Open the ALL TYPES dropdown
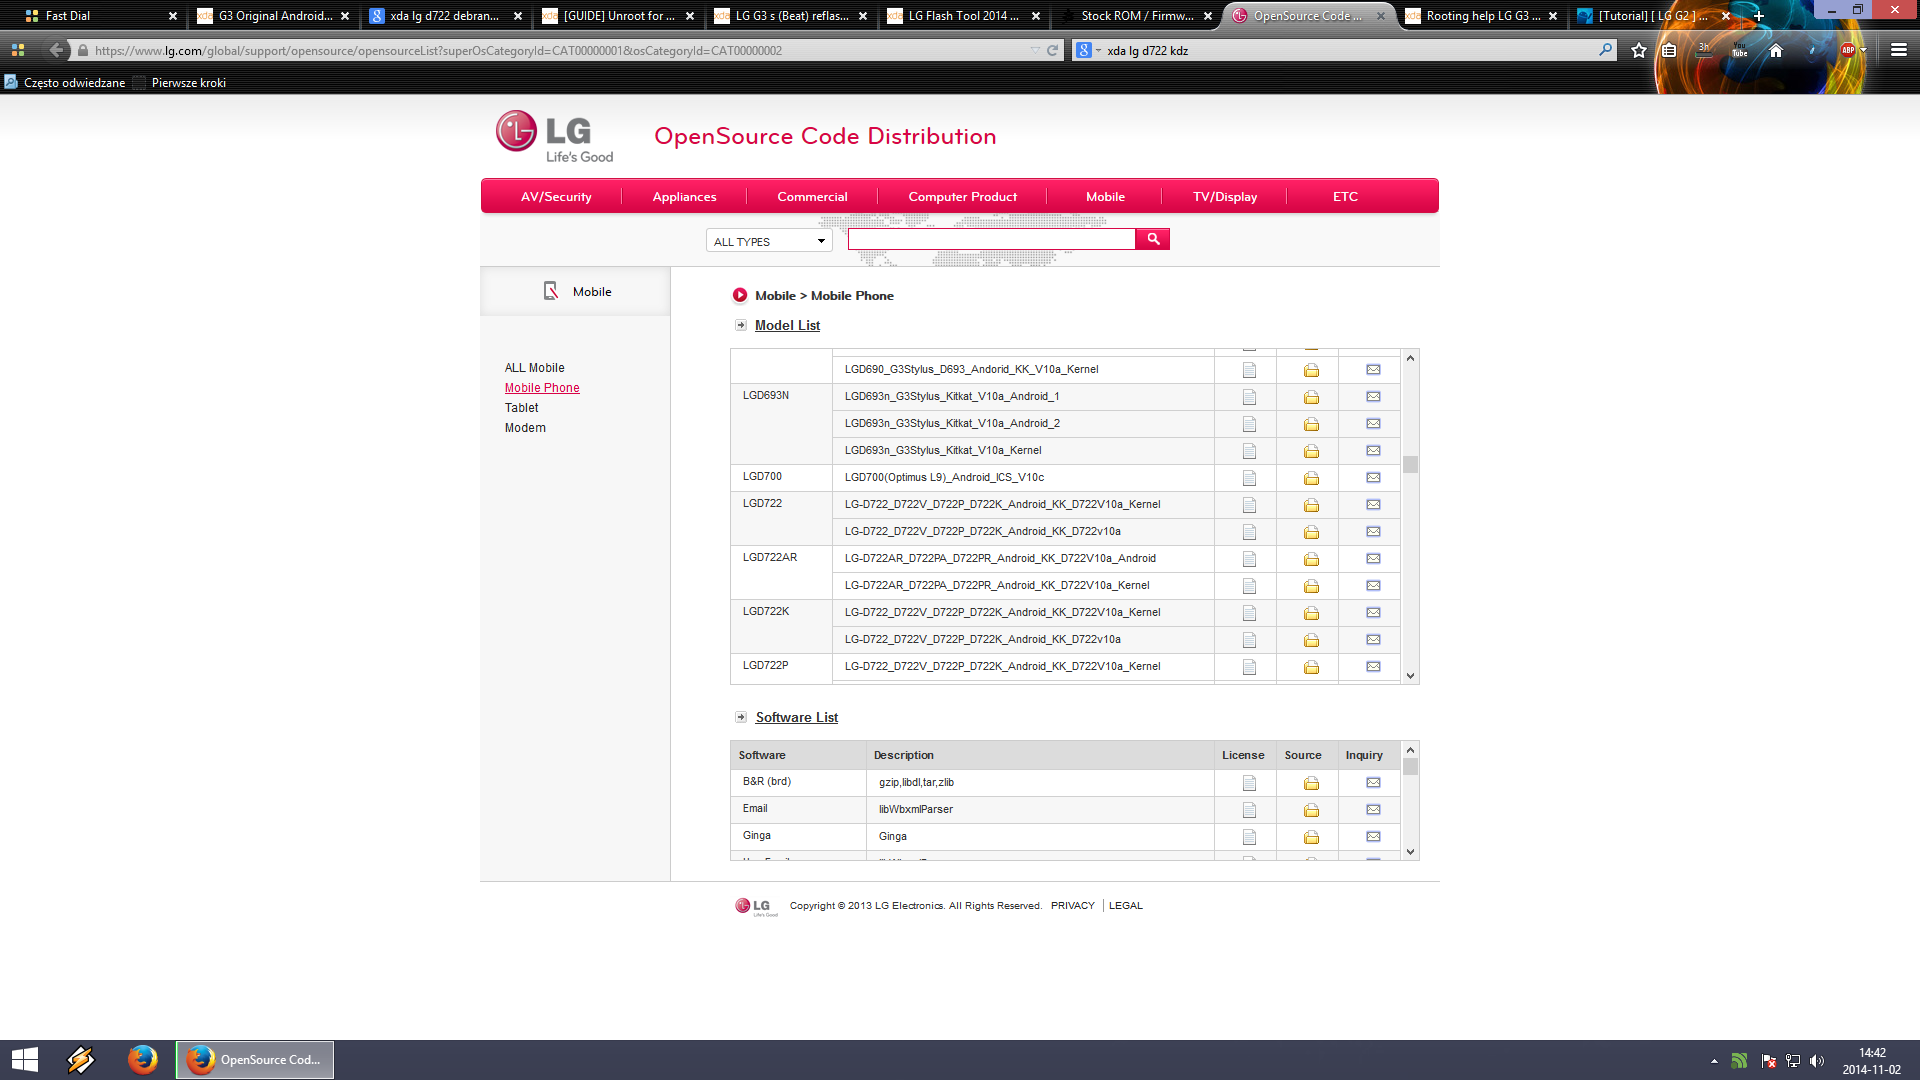The height and width of the screenshot is (1080, 1920). pos(769,241)
